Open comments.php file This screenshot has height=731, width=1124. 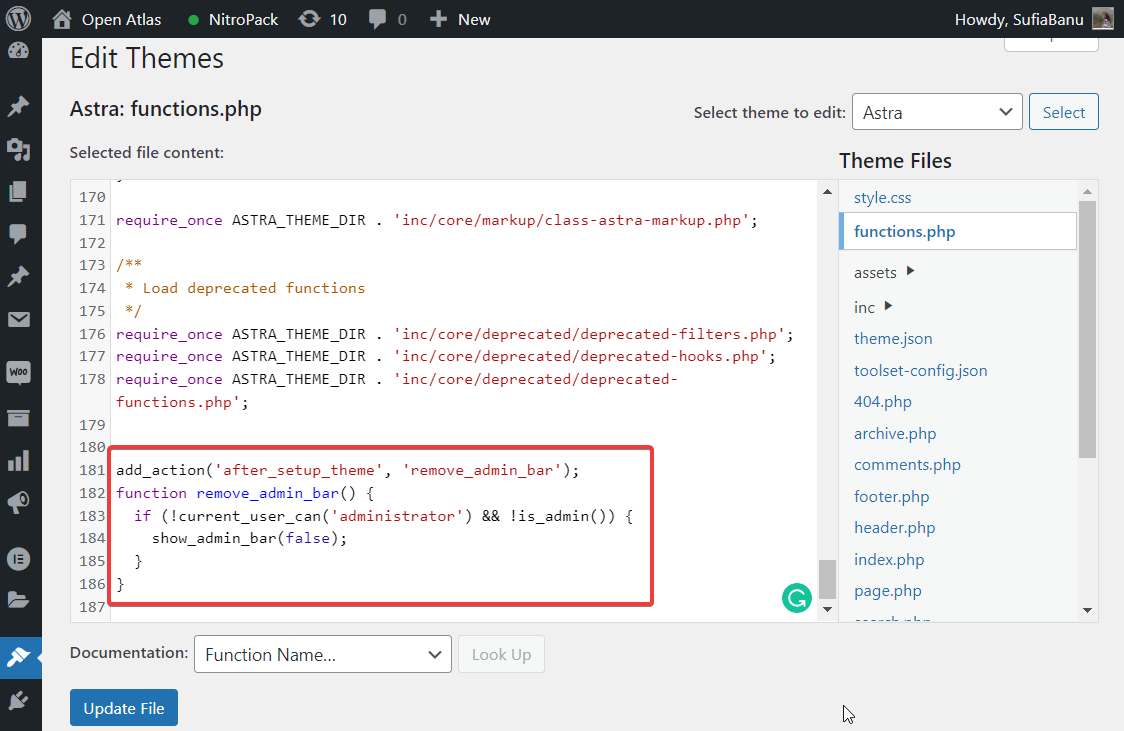pyautogui.click(x=907, y=464)
